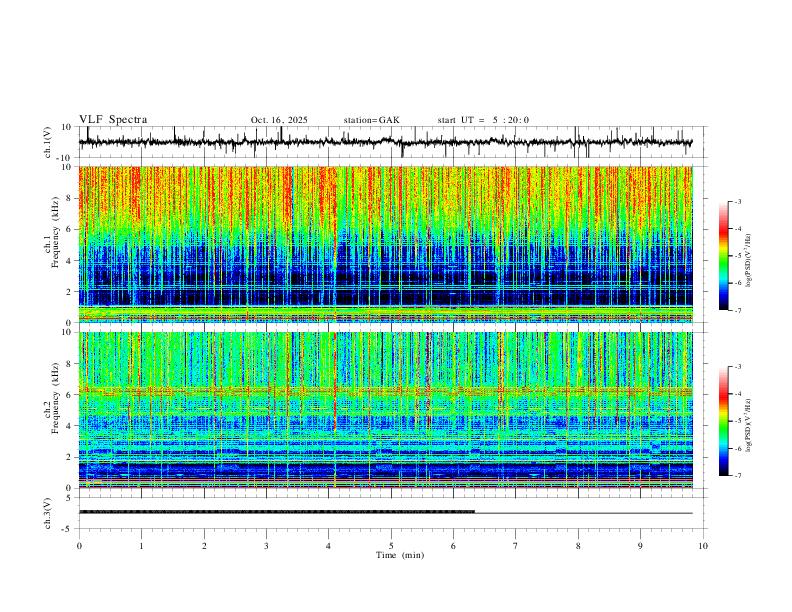Click the ch.1(V) waveform trace panel
The image size is (792, 612).
point(393,142)
